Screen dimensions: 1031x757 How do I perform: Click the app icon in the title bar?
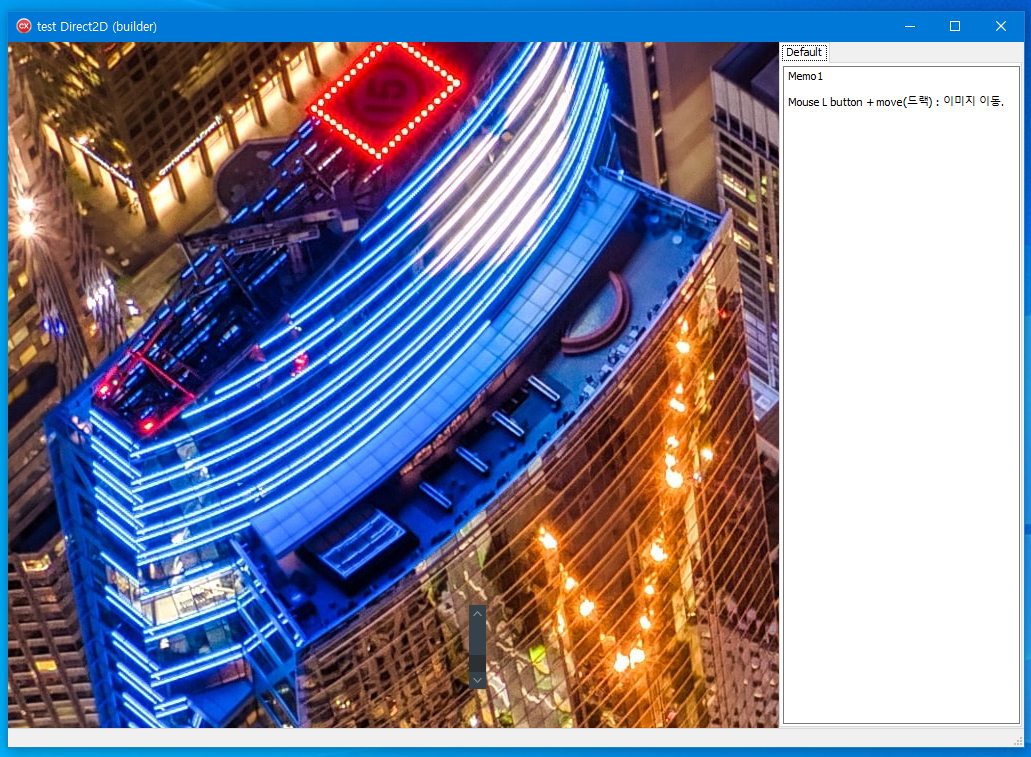click(24, 26)
